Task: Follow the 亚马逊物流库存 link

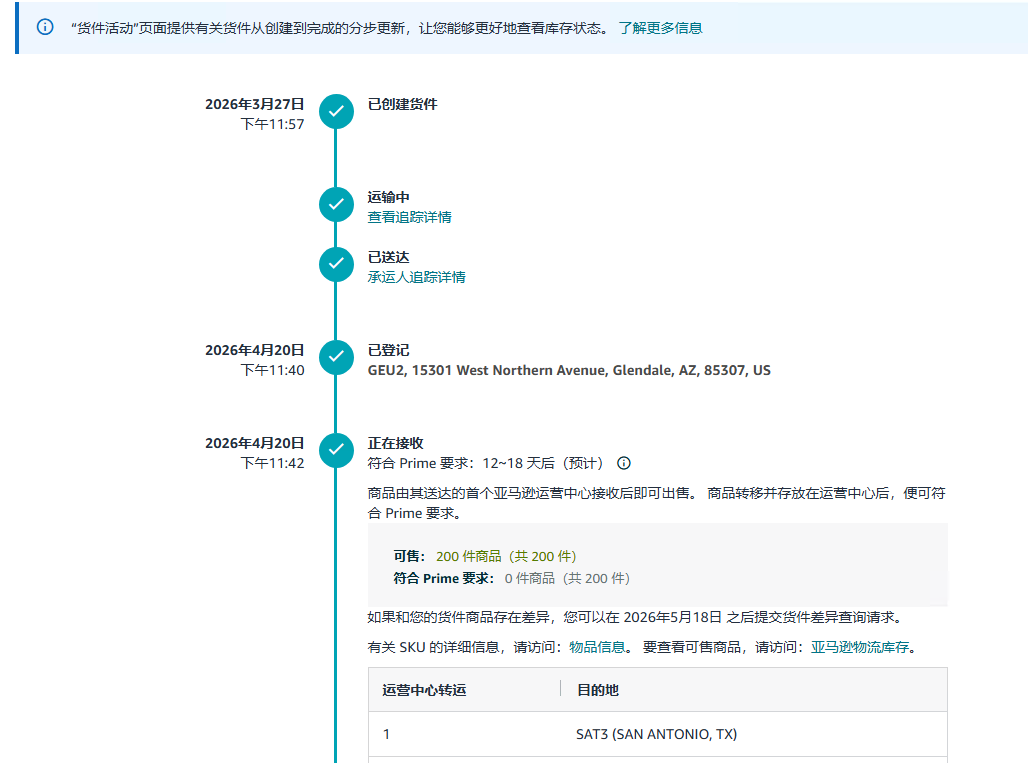Action: pyautogui.click(x=860, y=647)
